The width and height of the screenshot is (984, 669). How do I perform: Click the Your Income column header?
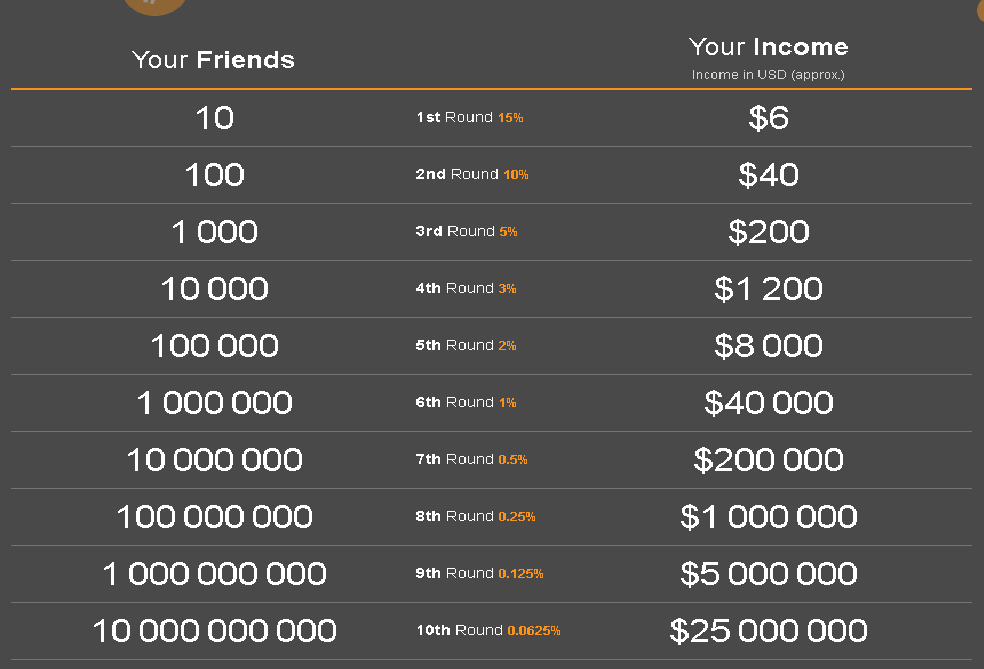click(768, 47)
